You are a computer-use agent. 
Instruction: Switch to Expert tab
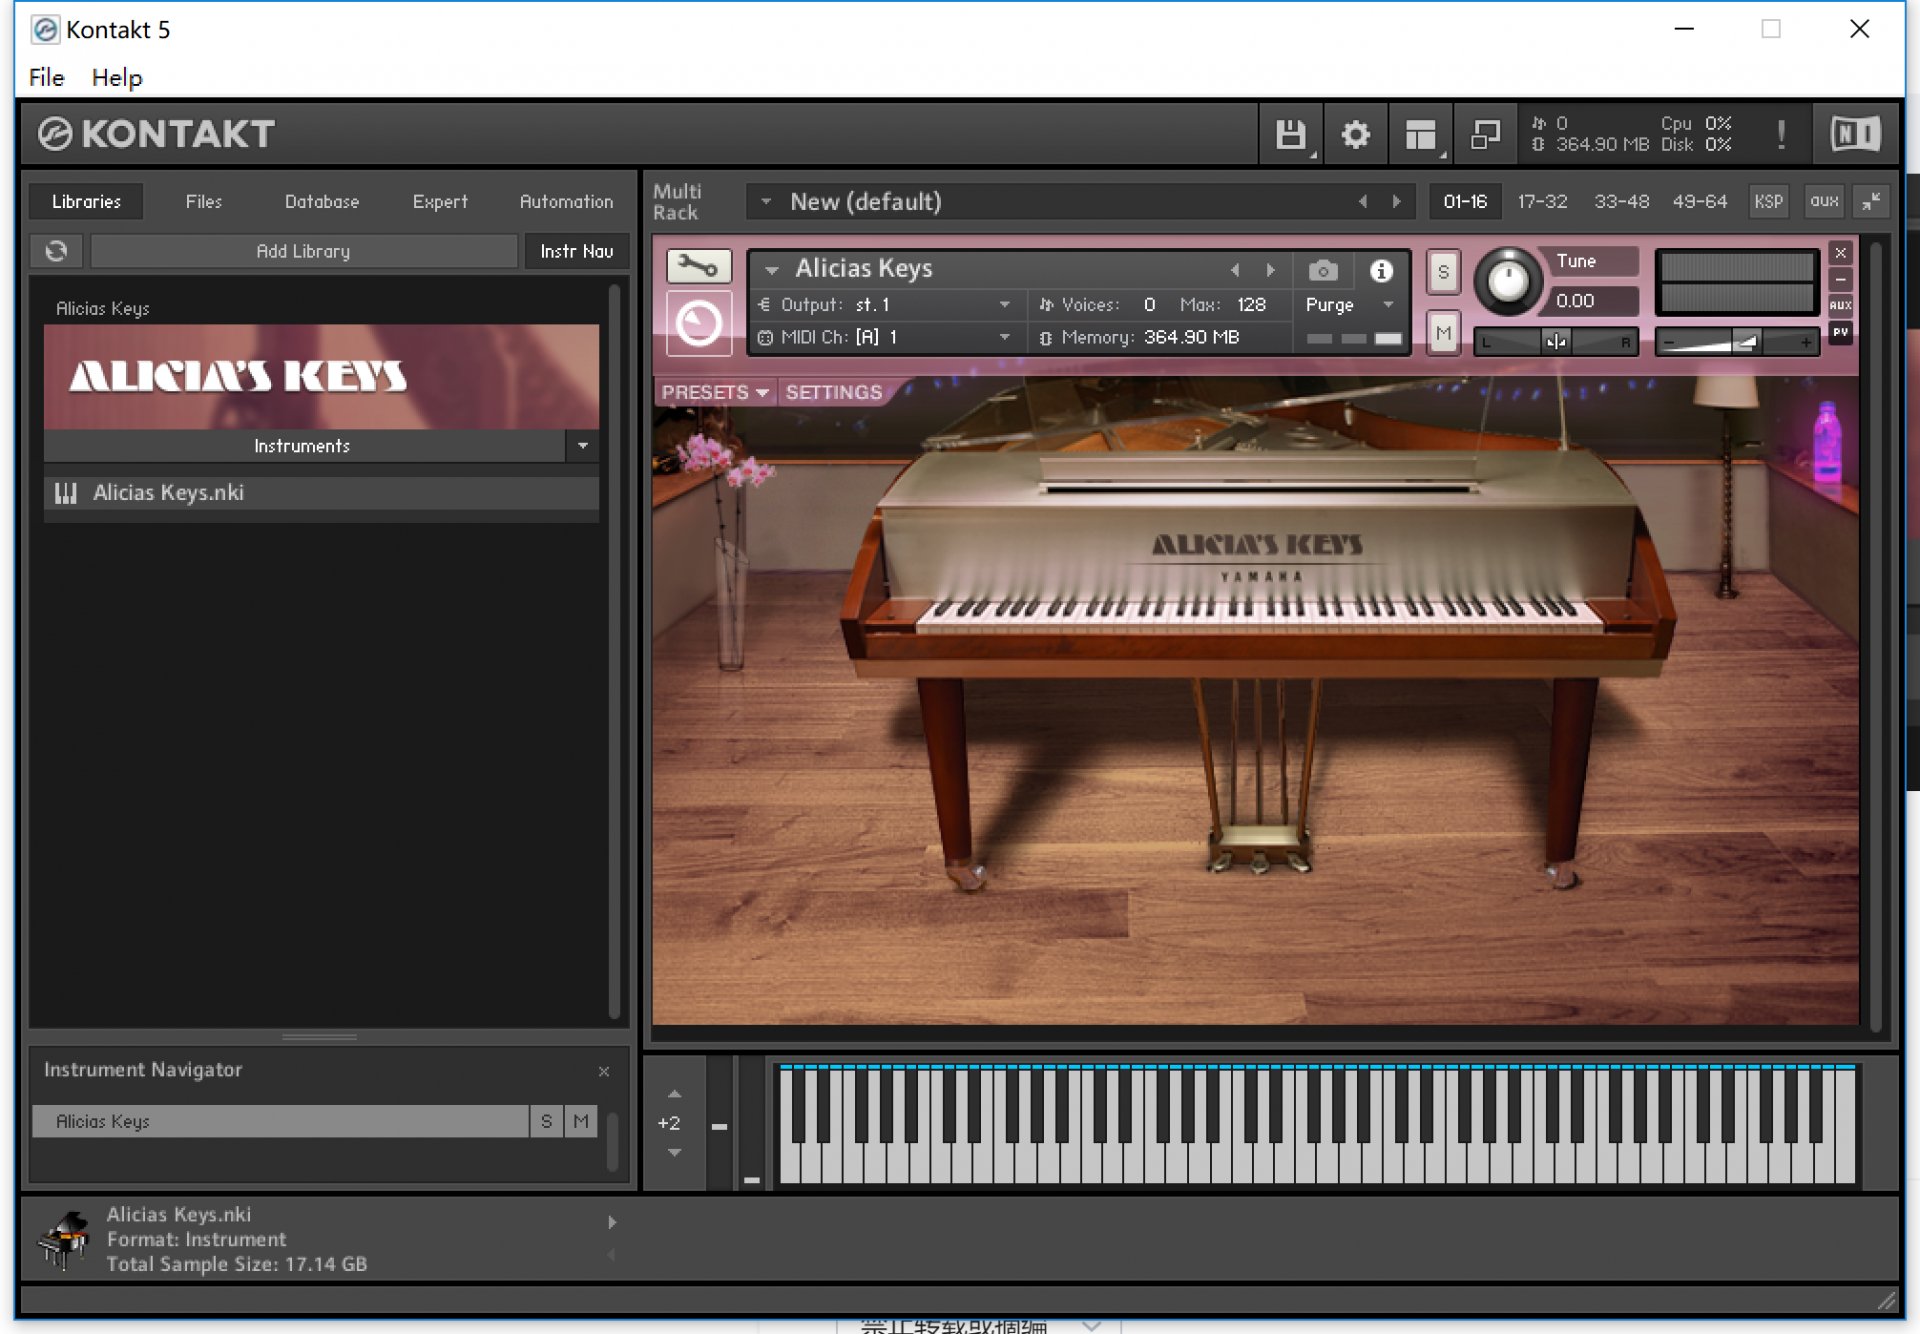pos(440,201)
